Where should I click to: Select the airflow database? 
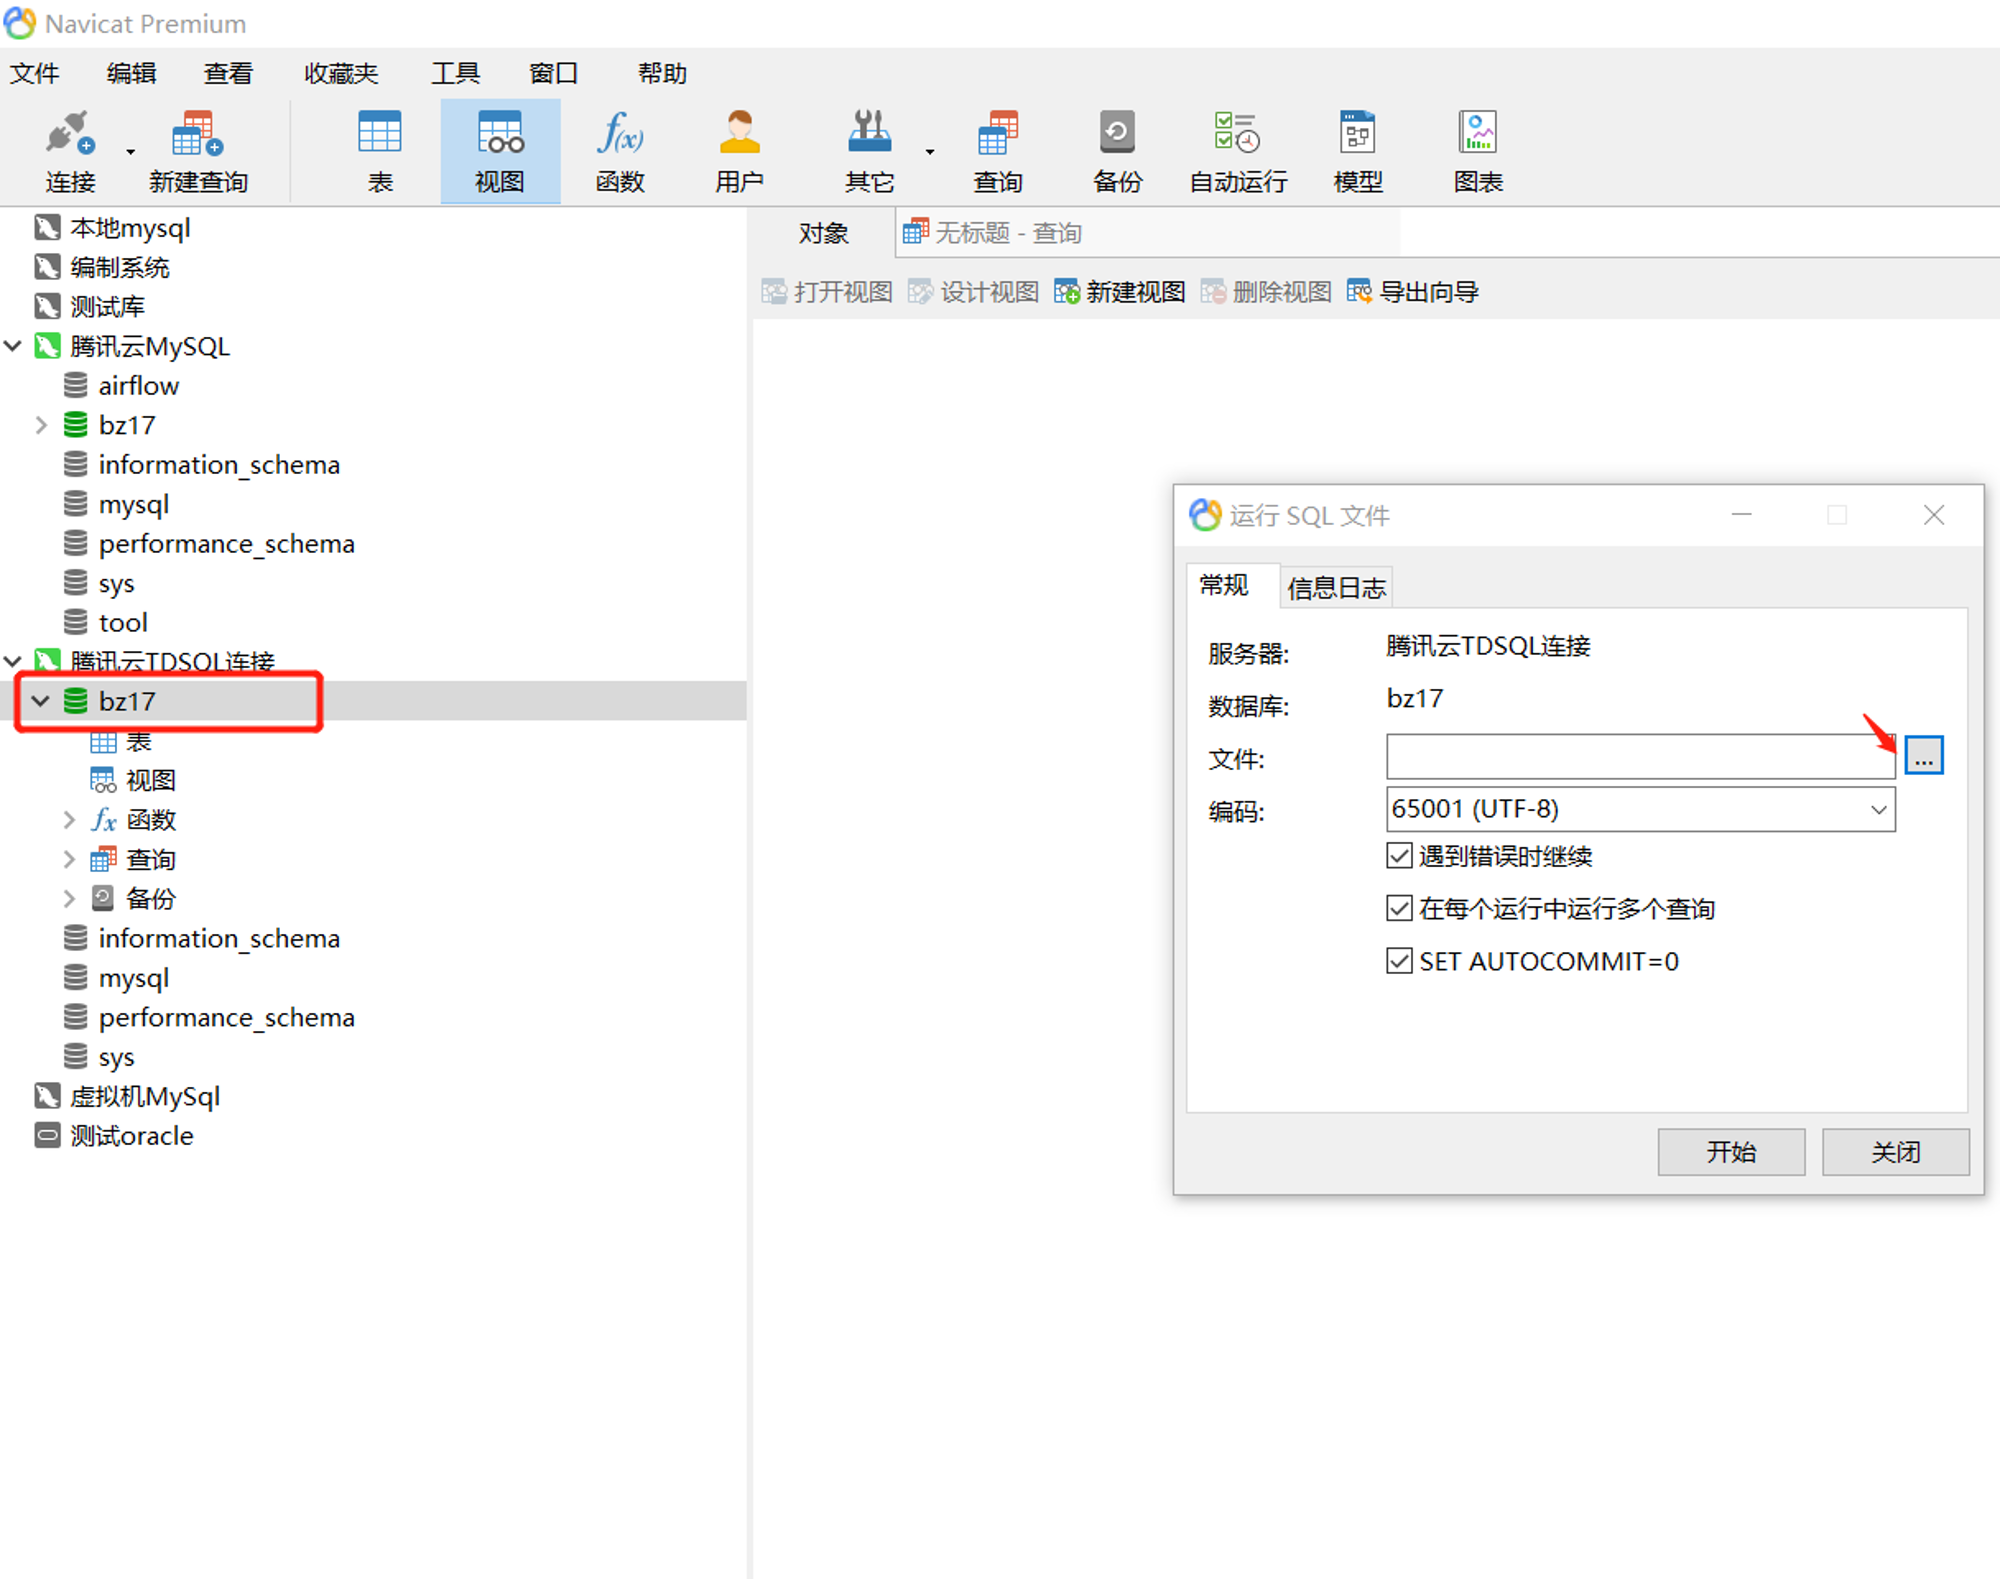138,386
